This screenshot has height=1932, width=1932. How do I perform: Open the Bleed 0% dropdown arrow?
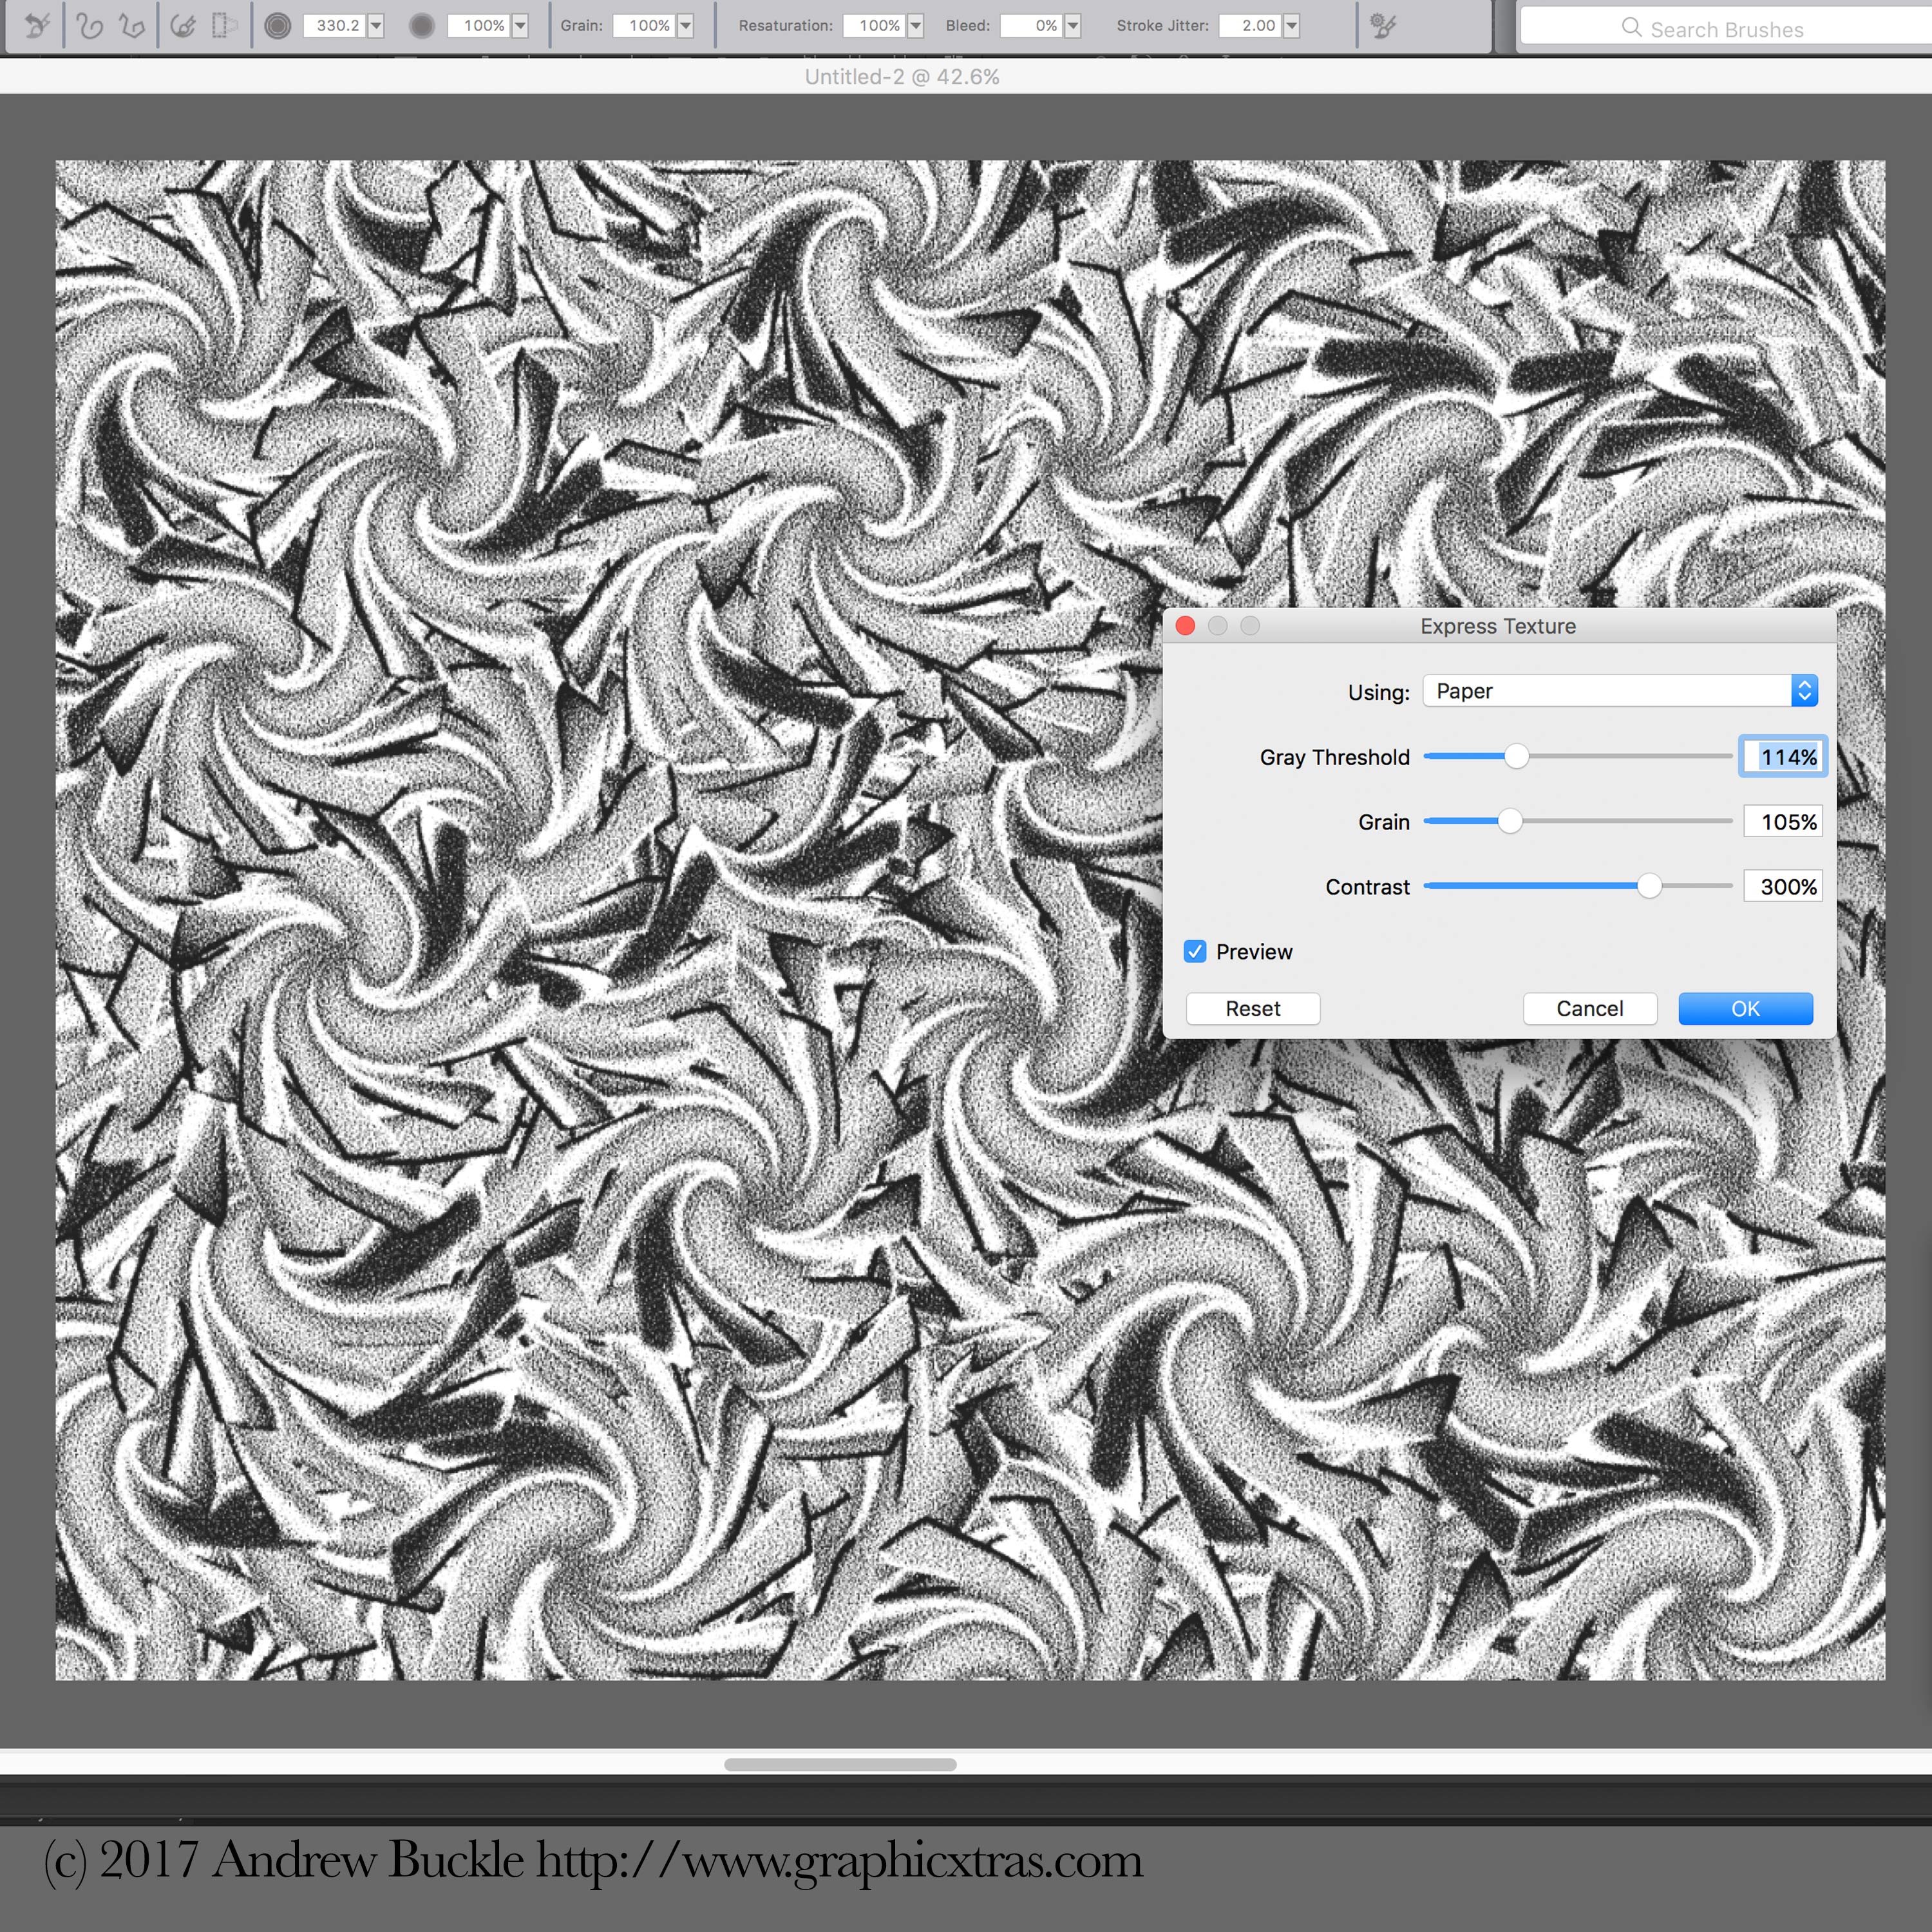coord(1072,25)
